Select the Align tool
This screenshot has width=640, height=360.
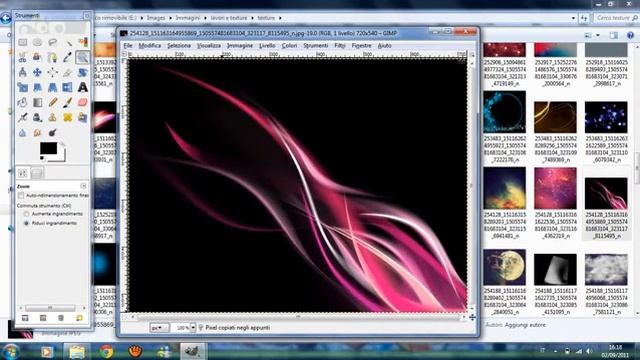click(52, 72)
